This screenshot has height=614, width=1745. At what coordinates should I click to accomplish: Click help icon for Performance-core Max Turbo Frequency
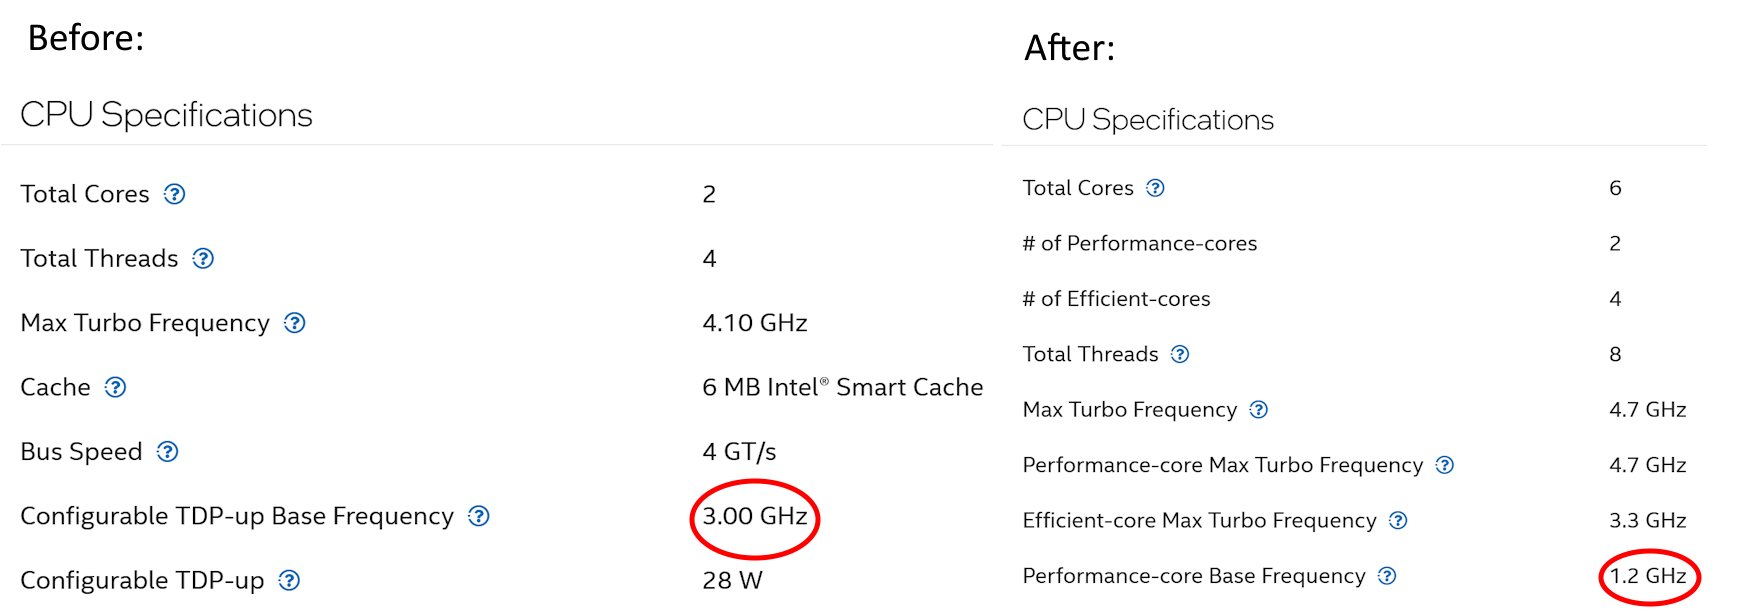click(x=1445, y=465)
